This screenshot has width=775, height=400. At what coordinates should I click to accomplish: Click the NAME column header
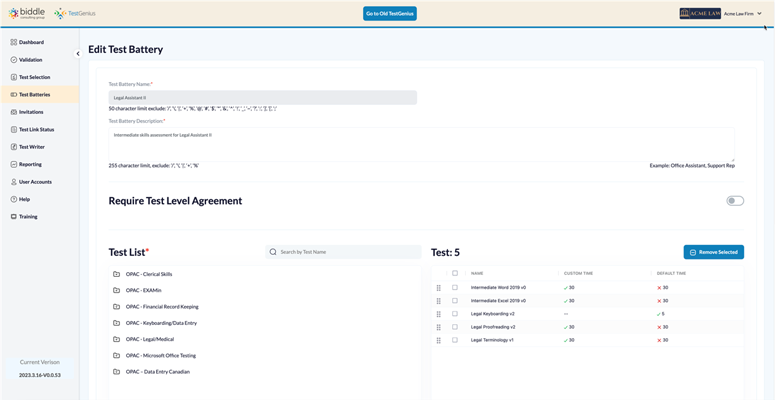pyautogui.click(x=477, y=273)
